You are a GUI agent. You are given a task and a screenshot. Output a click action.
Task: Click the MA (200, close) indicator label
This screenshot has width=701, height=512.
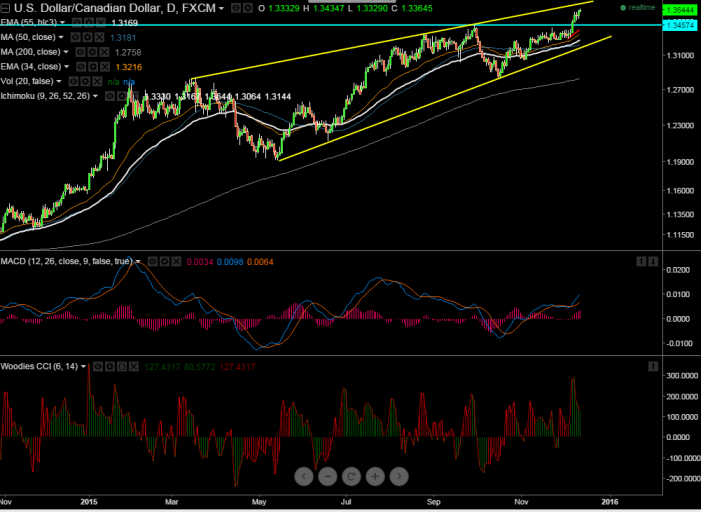tap(30, 52)
